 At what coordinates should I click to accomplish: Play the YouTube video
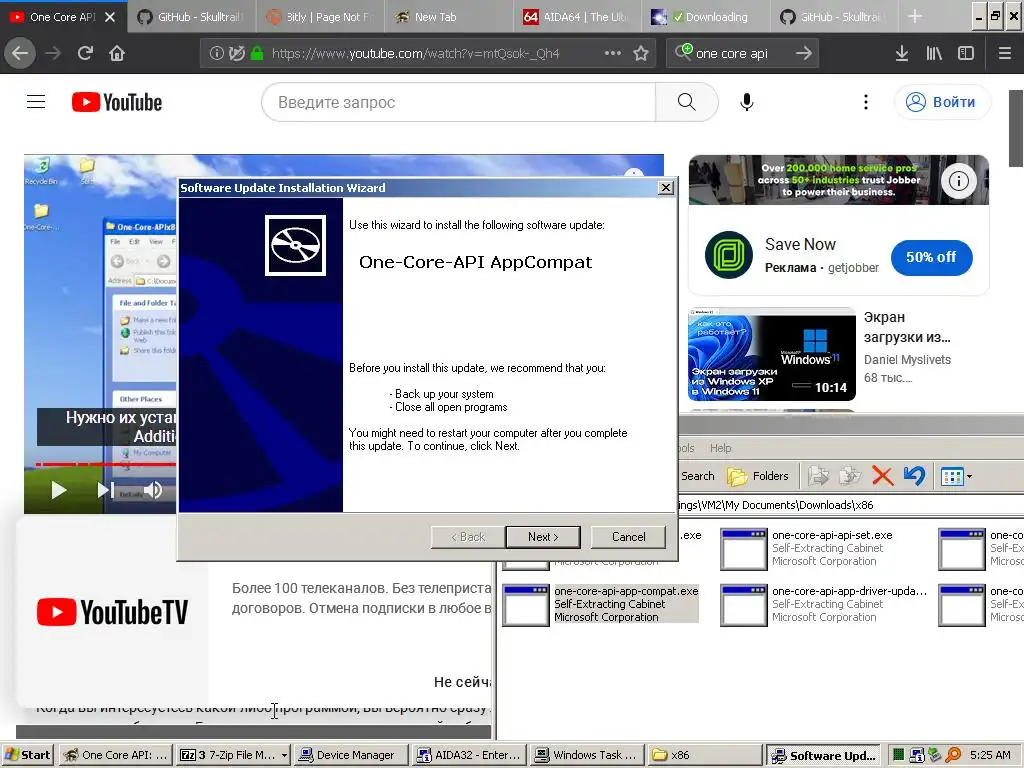[59, 490]
